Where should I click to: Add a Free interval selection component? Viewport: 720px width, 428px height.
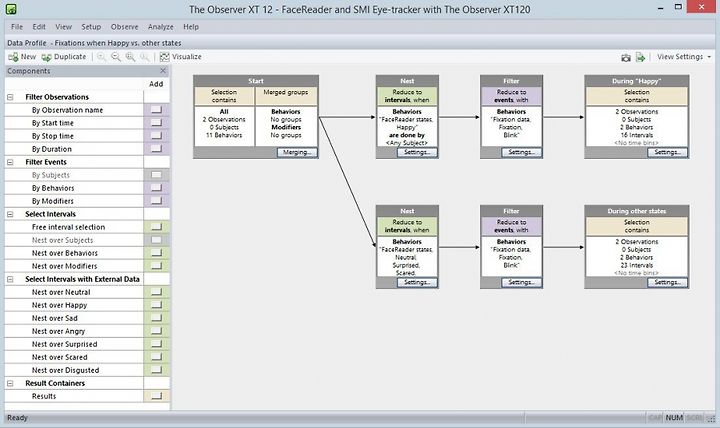tap(157, 226)
